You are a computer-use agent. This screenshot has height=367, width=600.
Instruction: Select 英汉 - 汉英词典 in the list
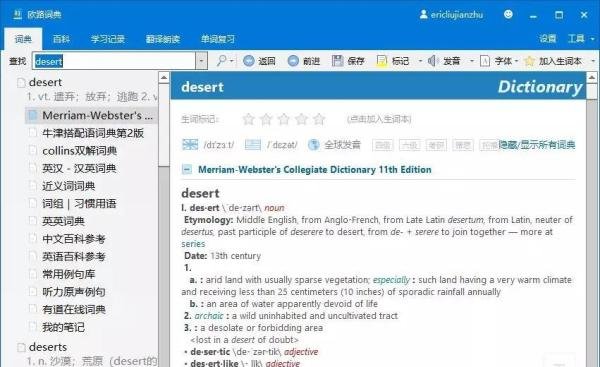[x=79, y=168]
